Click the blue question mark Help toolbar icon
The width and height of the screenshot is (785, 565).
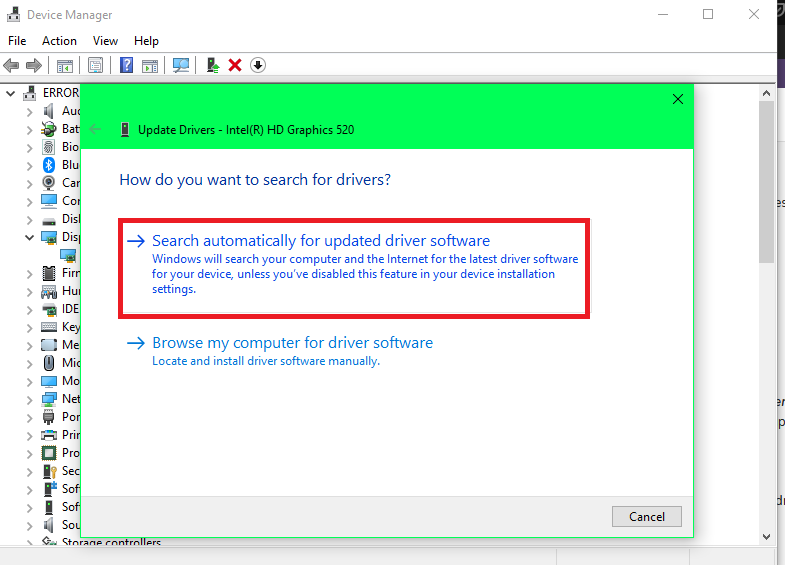click(x=126, y=65)
